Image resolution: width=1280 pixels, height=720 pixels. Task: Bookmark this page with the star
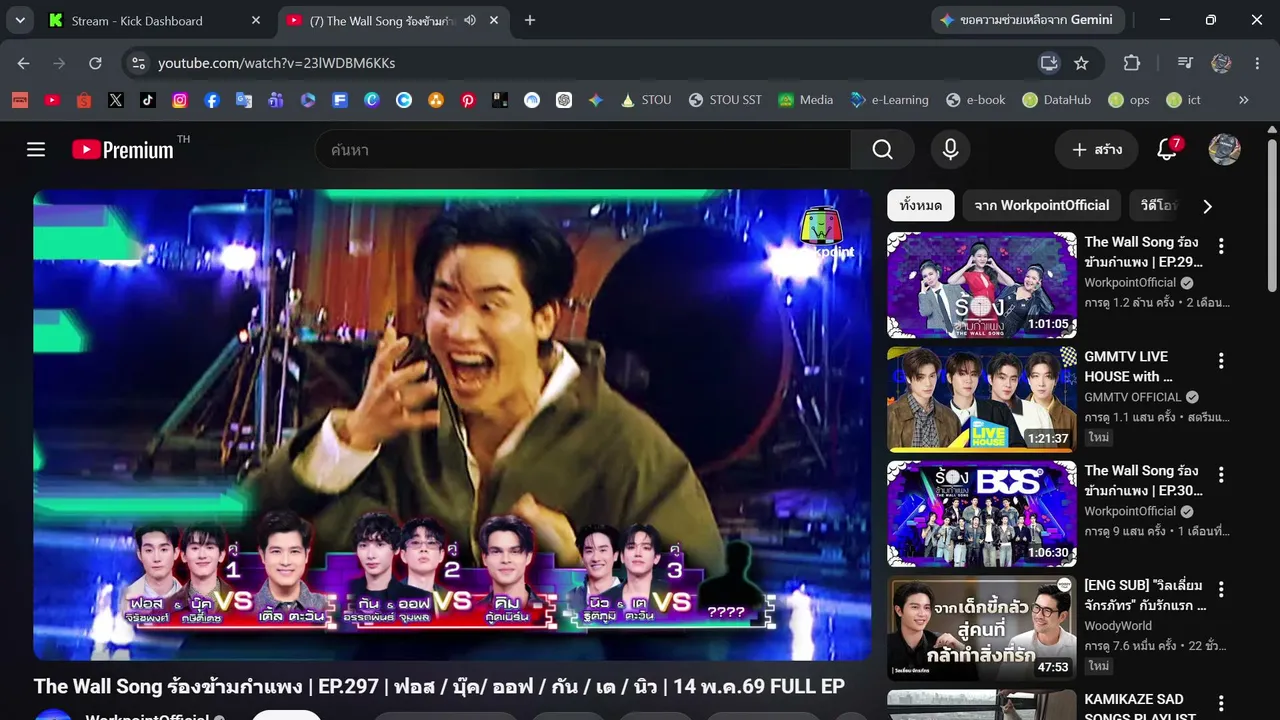(1081, 63)
